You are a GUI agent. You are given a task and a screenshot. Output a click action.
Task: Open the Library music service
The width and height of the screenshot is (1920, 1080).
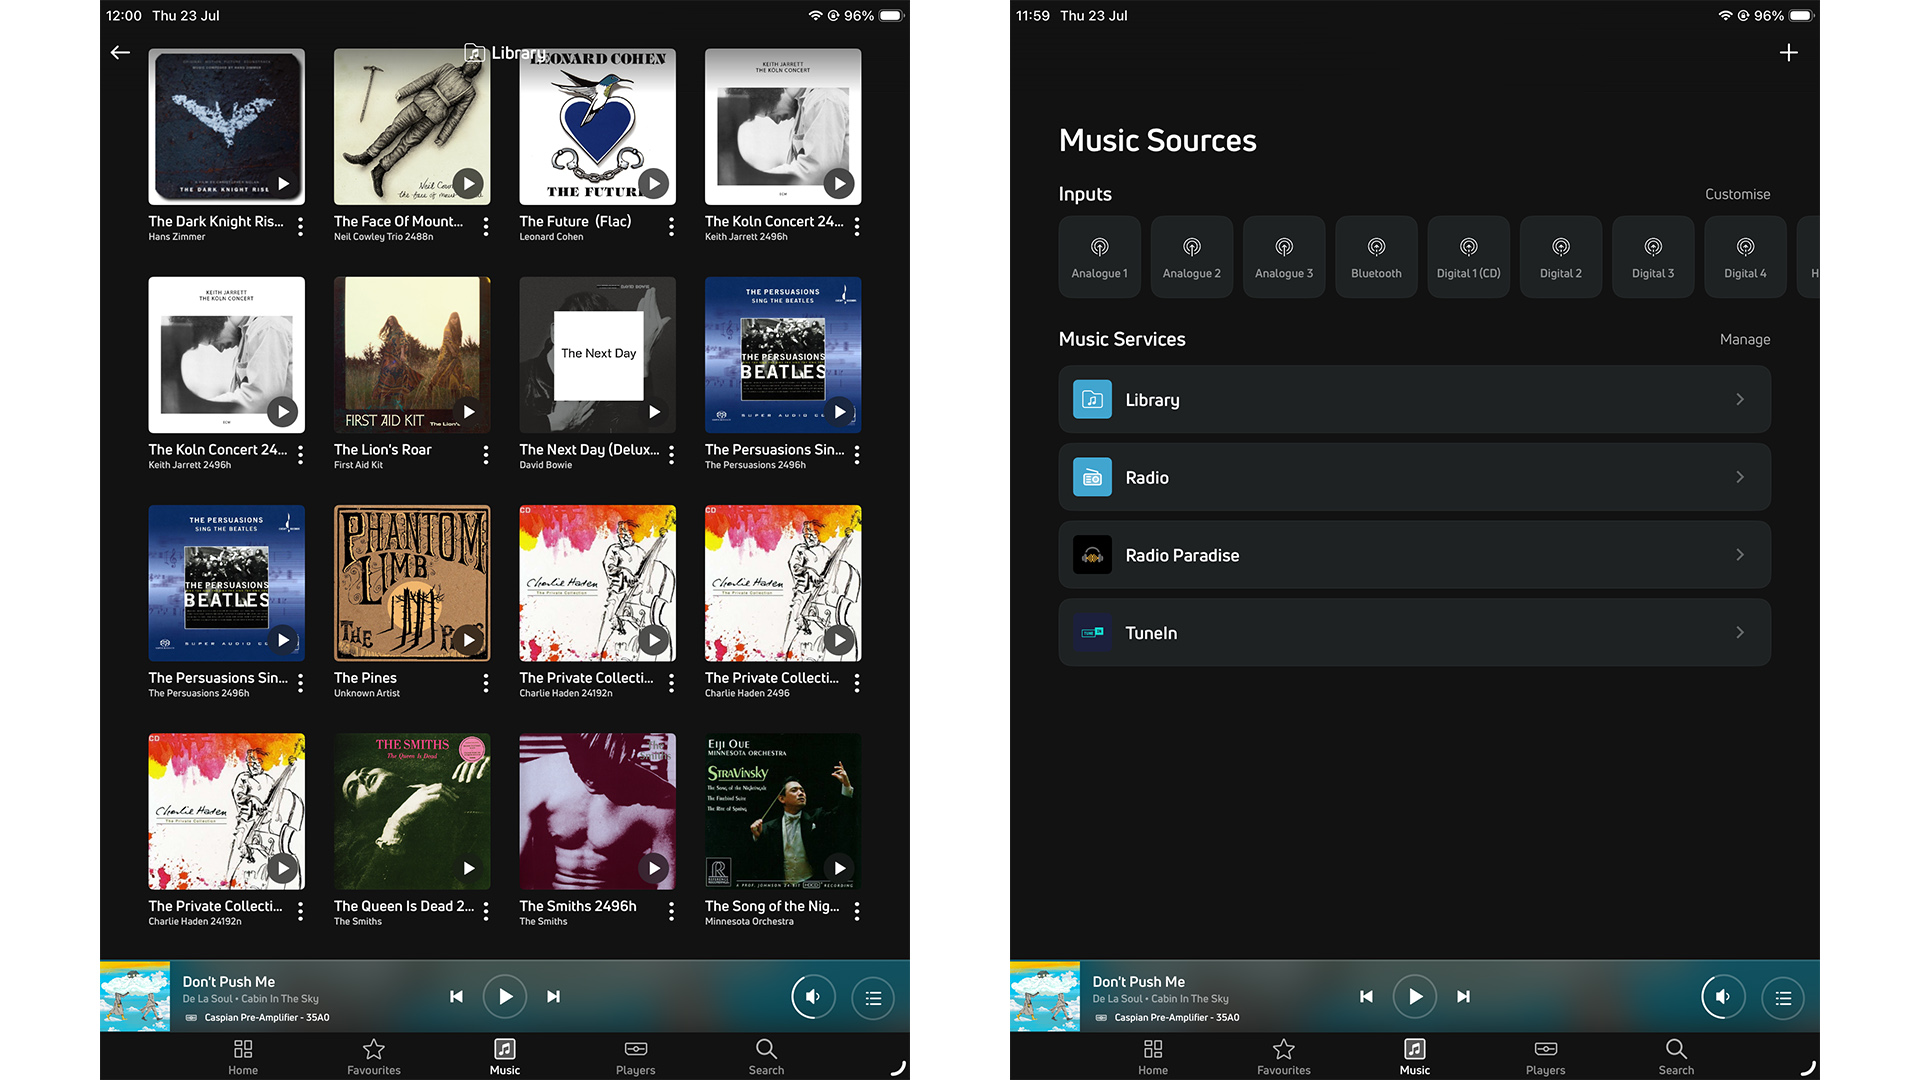[1414, 399]
